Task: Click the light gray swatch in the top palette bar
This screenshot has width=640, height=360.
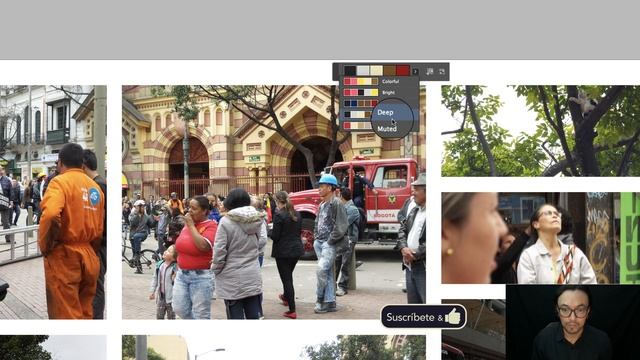Action: (363, 71)
